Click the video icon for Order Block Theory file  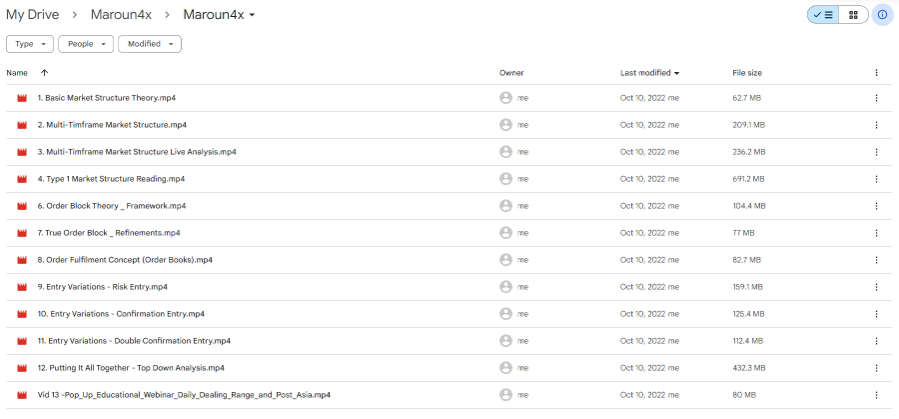pos(22,206)
